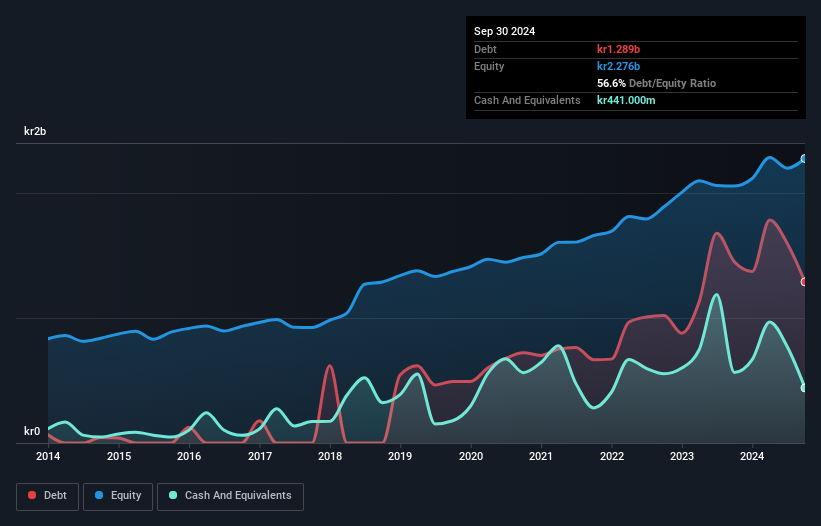Click the 2023 axis label
821x526 pixels.
point(682,456)
